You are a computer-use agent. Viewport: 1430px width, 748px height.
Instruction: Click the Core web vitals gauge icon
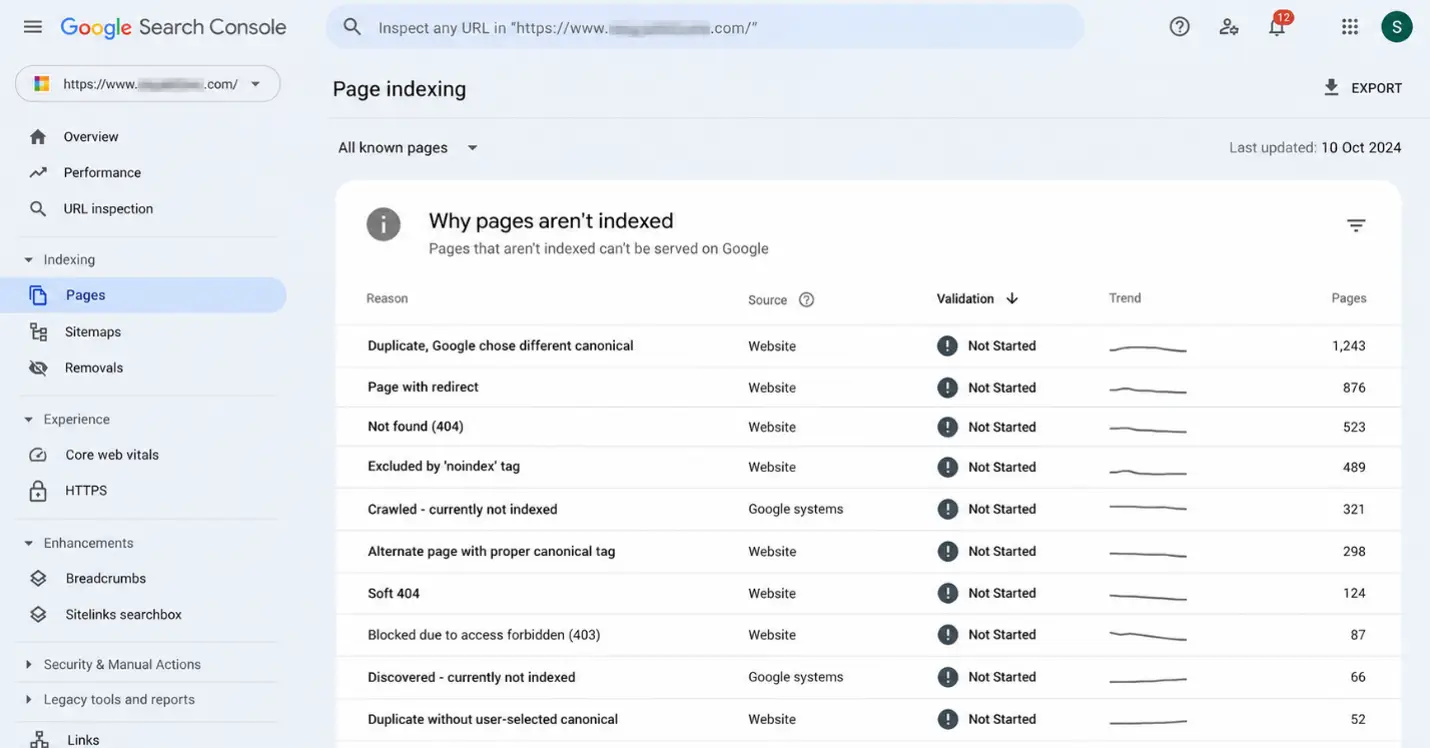click(x=38, y=455)
